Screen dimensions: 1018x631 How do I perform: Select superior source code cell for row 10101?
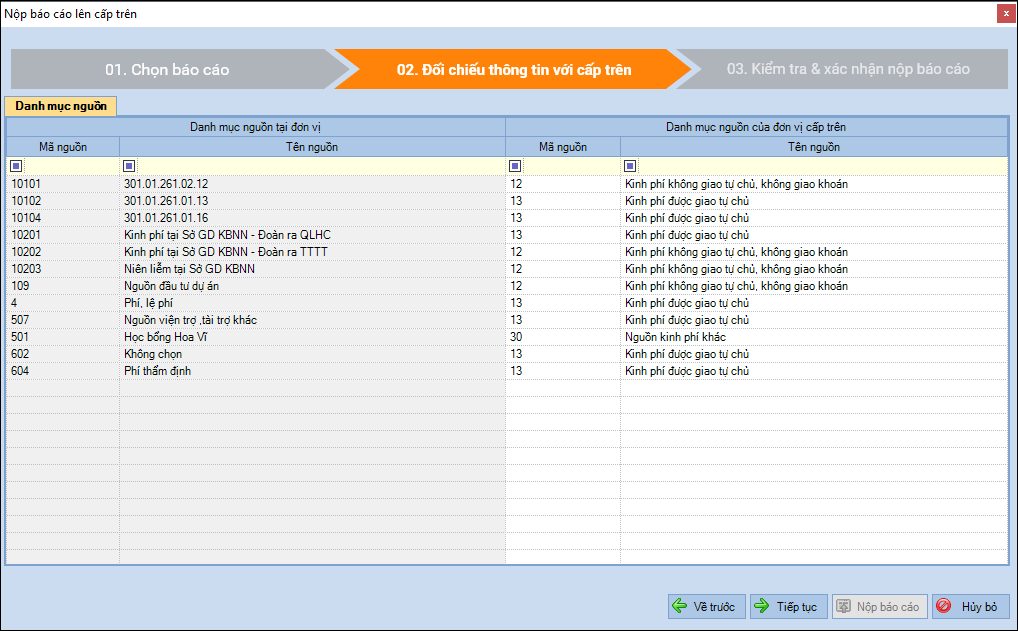tap(562, 184)
